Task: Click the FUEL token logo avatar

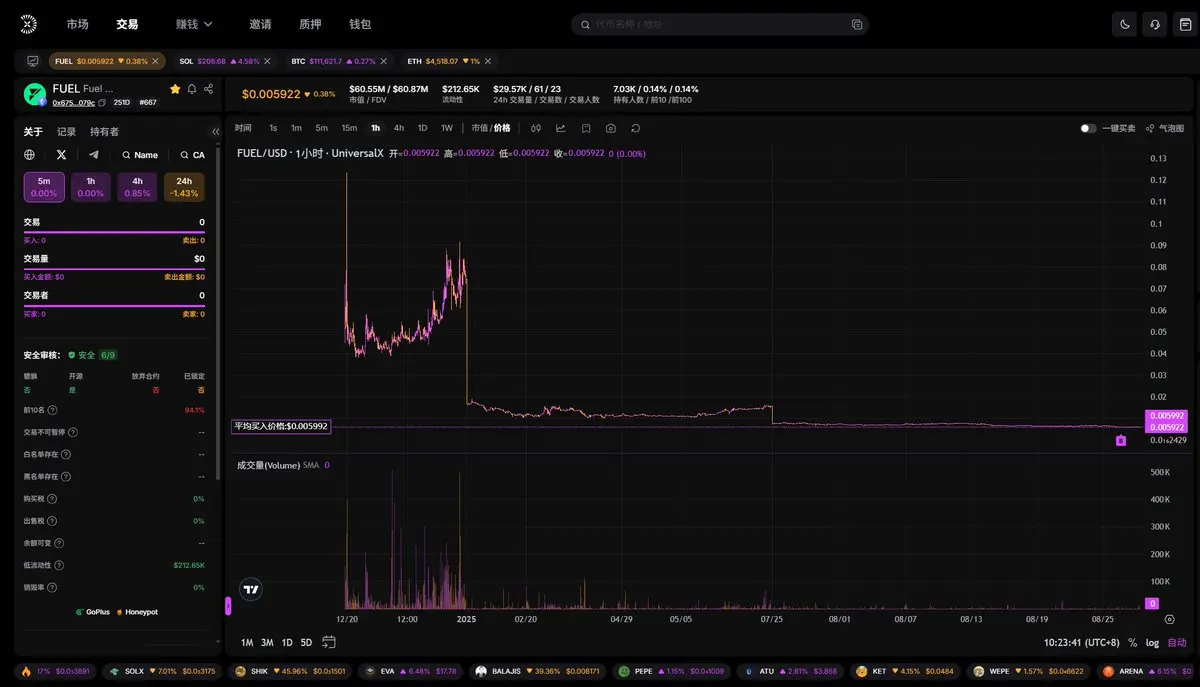Action: pos(35,94)
